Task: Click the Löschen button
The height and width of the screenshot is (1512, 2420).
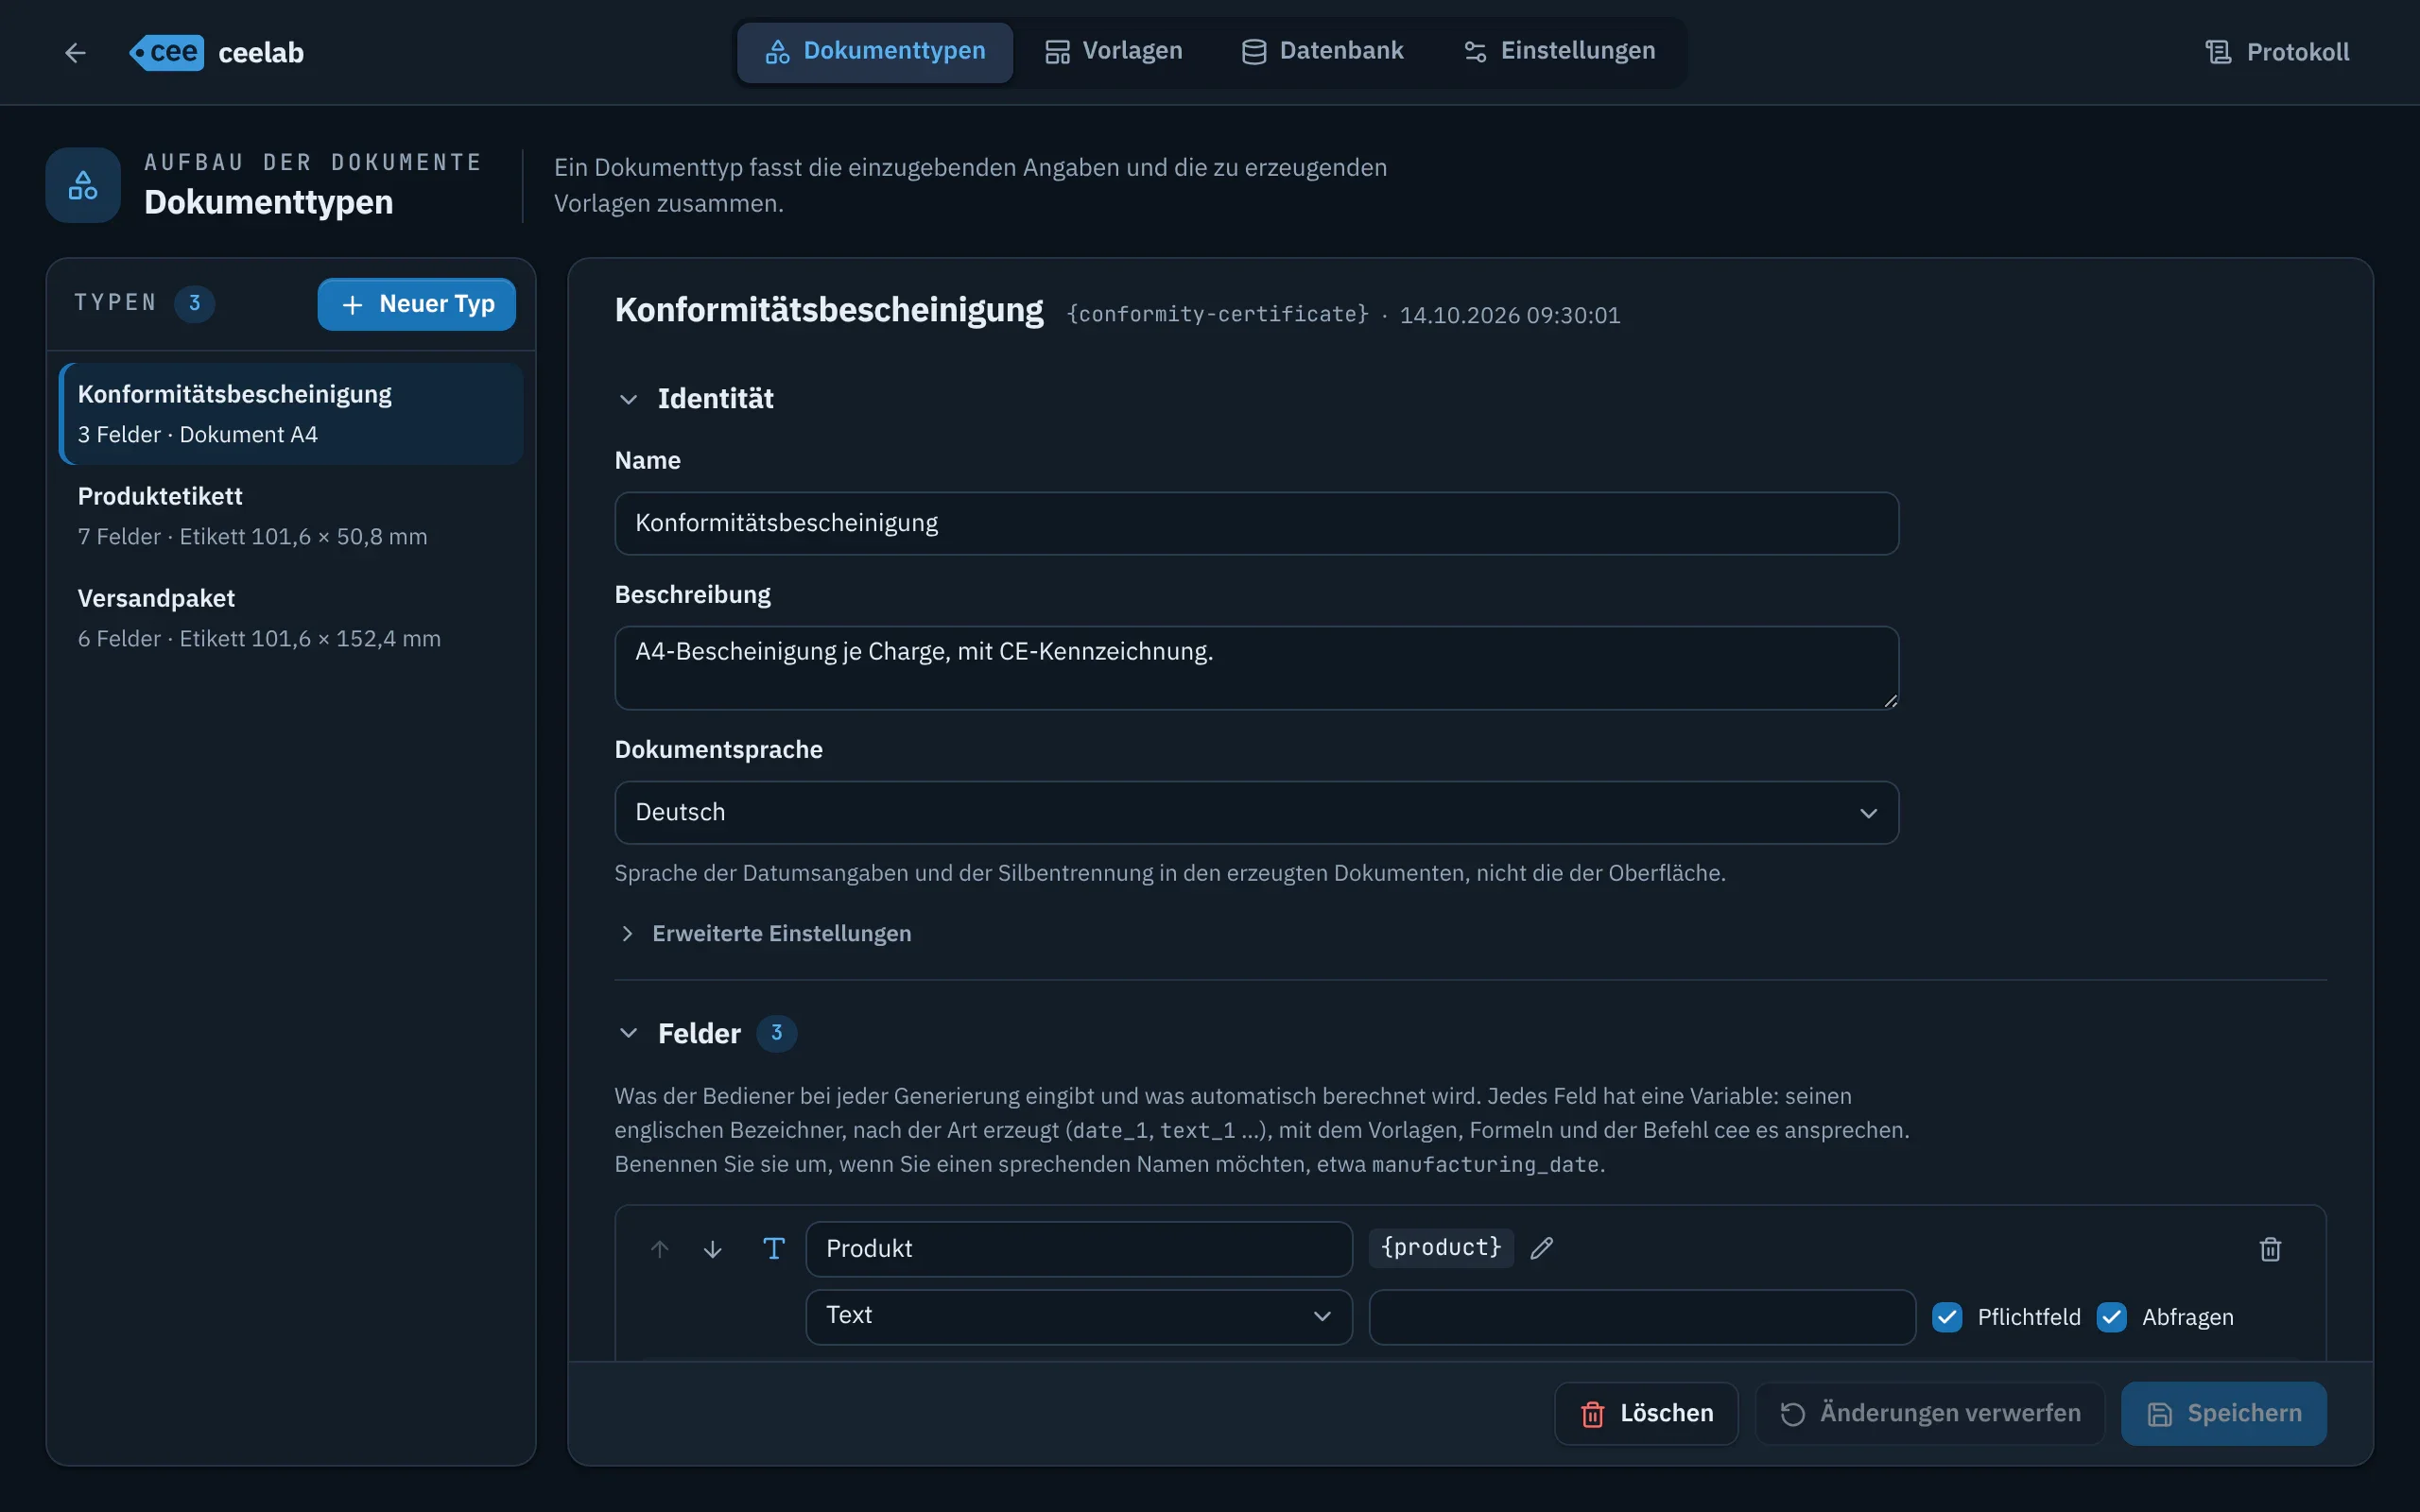Action: click(1646, 1413)
